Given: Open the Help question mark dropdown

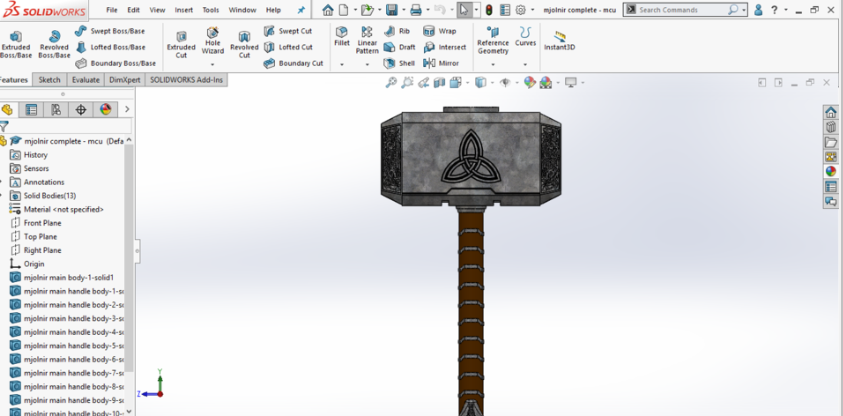Looking at the screenshot, I should pyautogui.click(x=785, y=10).
